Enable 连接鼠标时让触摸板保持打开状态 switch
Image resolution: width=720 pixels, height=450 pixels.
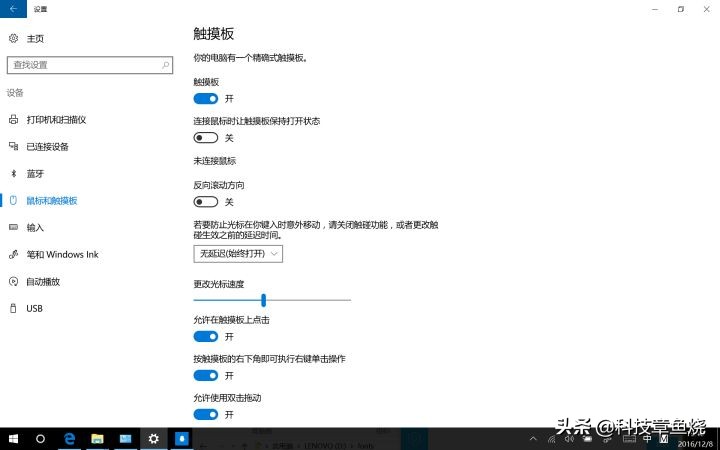205,138
